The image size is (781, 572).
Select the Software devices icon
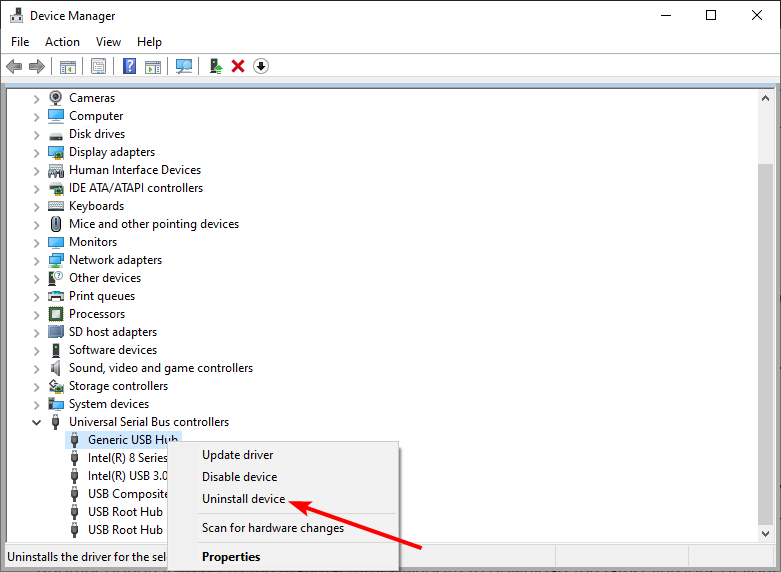[56, 350]
